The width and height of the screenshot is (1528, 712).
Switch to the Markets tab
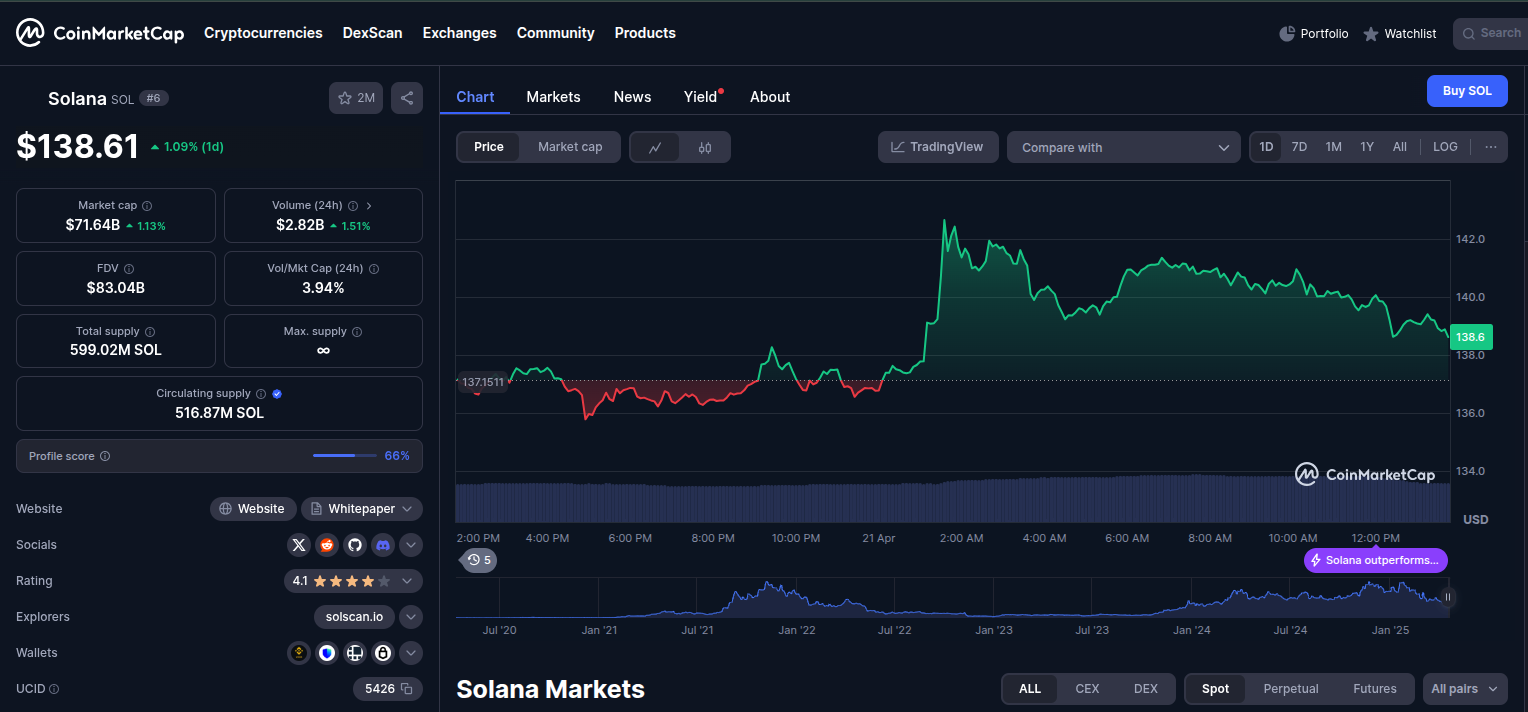coord(553,97)
